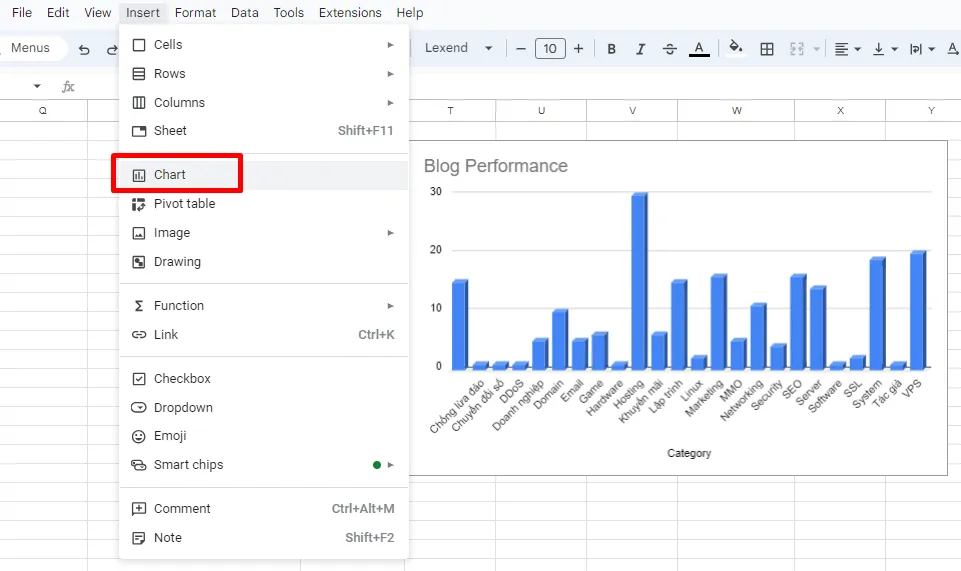Viewport: 961px width, 571px height.
Task: Decrease font size with minus button
Action: coord(520,48)
